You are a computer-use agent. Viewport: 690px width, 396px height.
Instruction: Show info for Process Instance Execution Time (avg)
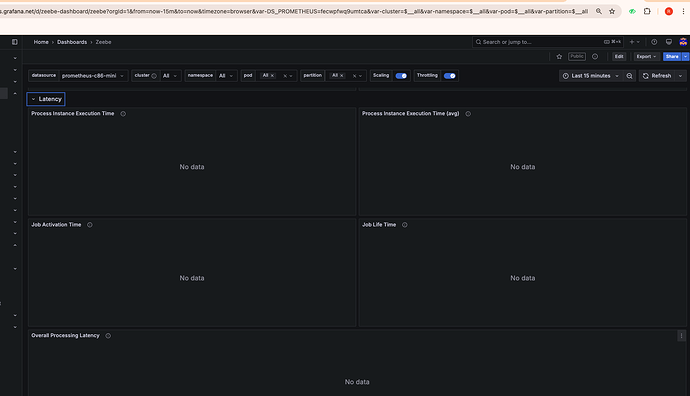pyautogui.click(x=468, y=114)
